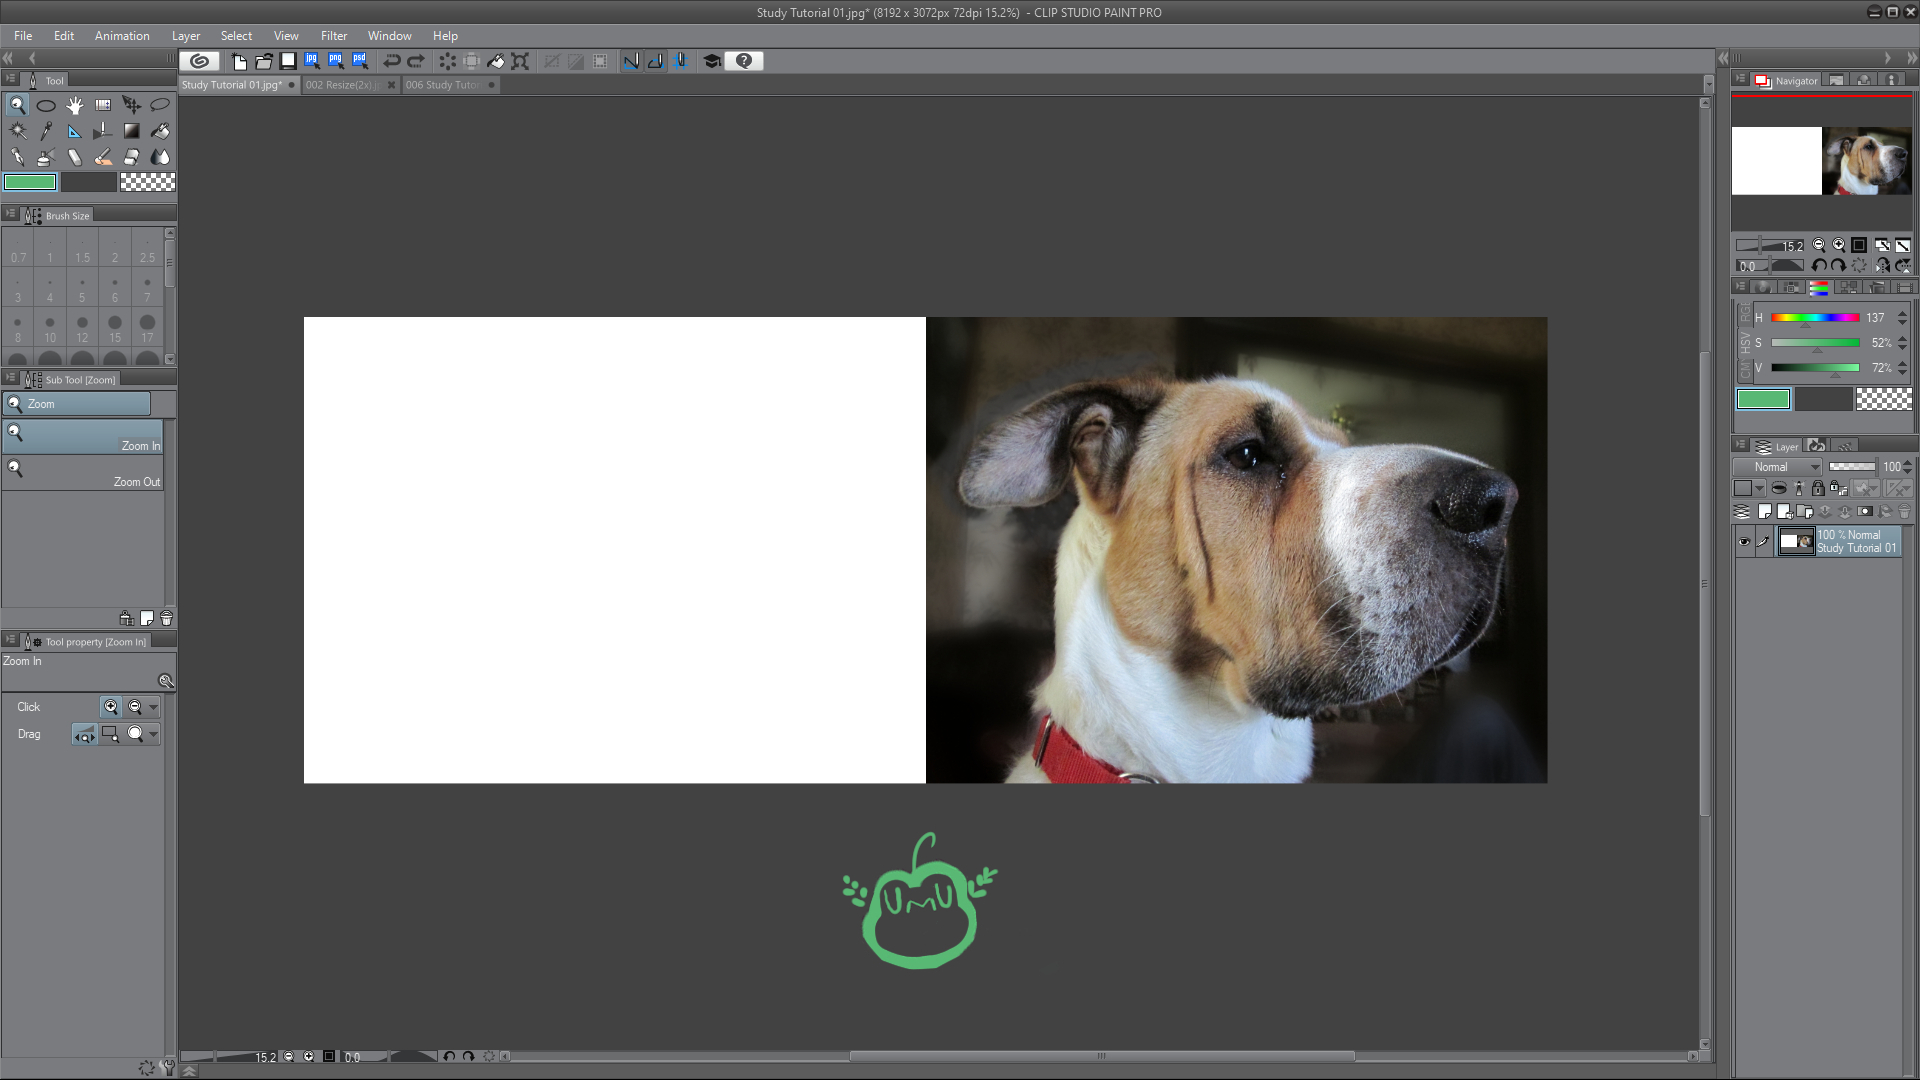This screenshot has height=1080, width=1920.
Task: Click the Auto select magic wand tool
Action: point(18,131)
